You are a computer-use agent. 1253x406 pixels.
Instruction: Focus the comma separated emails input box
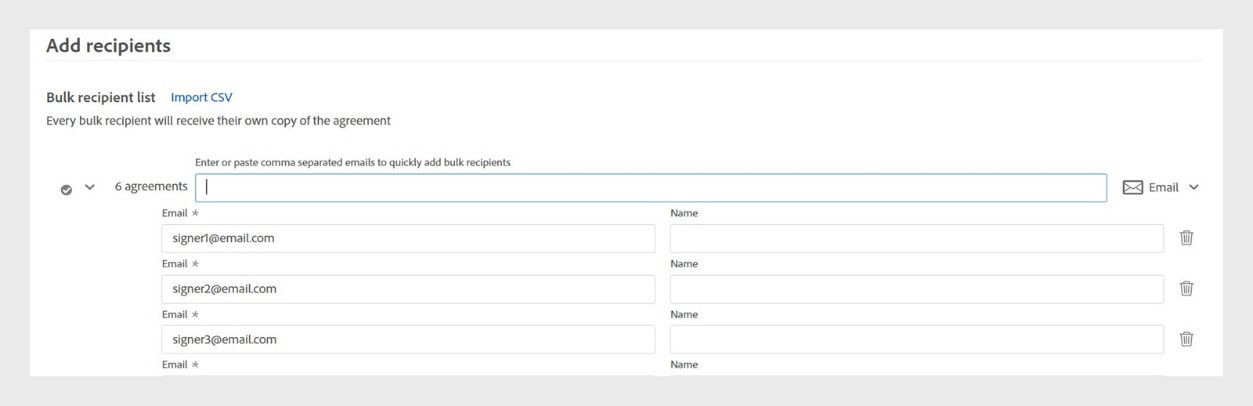(650, 188)
